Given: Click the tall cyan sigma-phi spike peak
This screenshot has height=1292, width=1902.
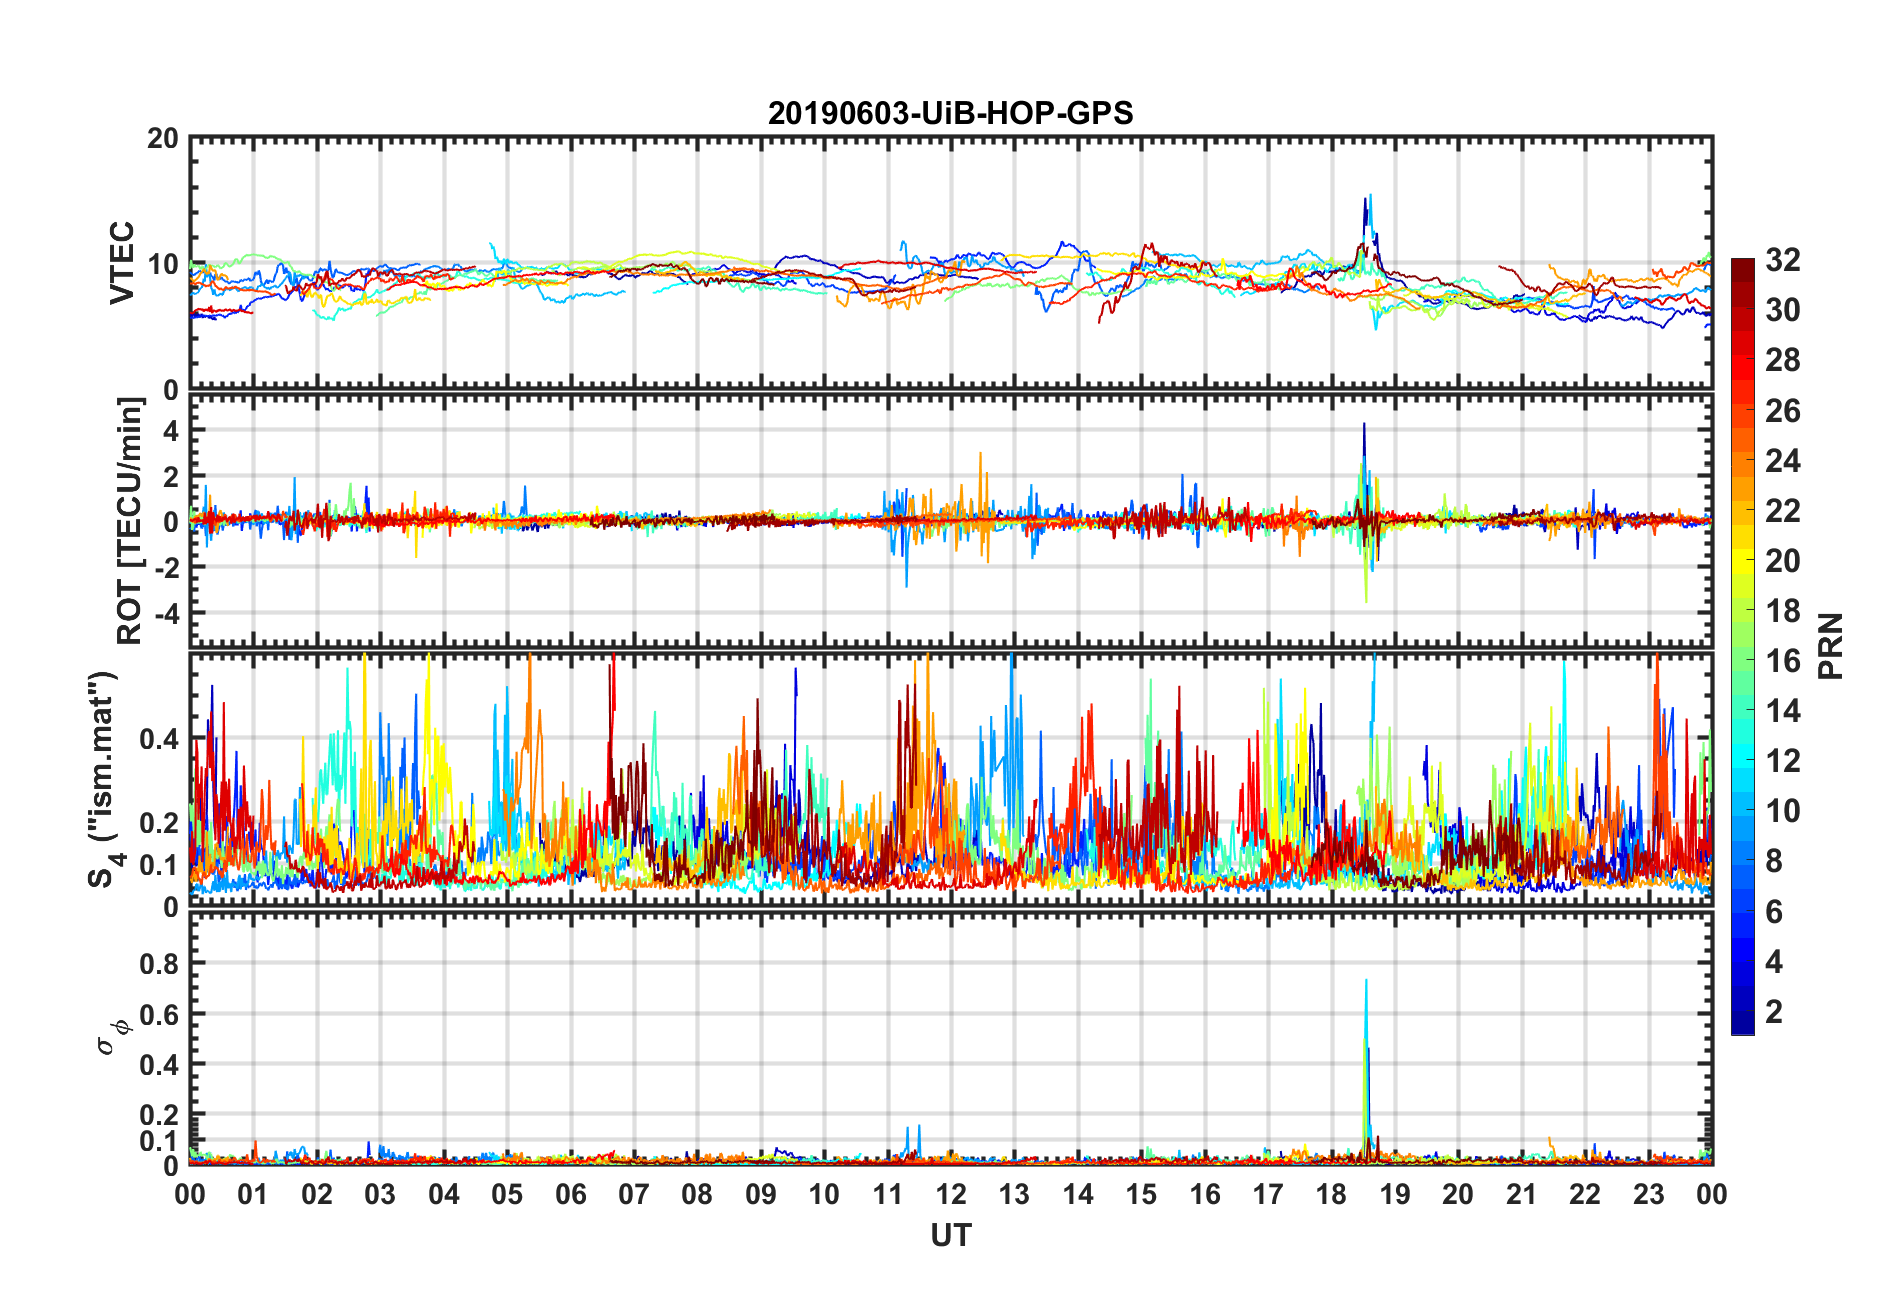Looking at the screenshot, I should point(1366,982).
